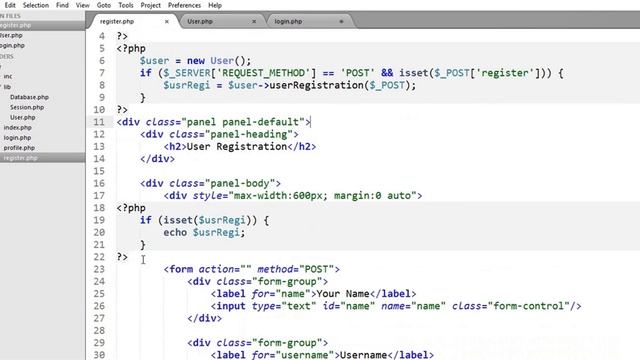640x360 pixels.
Task: Open login.php in the folder tree
Action: 17,138
